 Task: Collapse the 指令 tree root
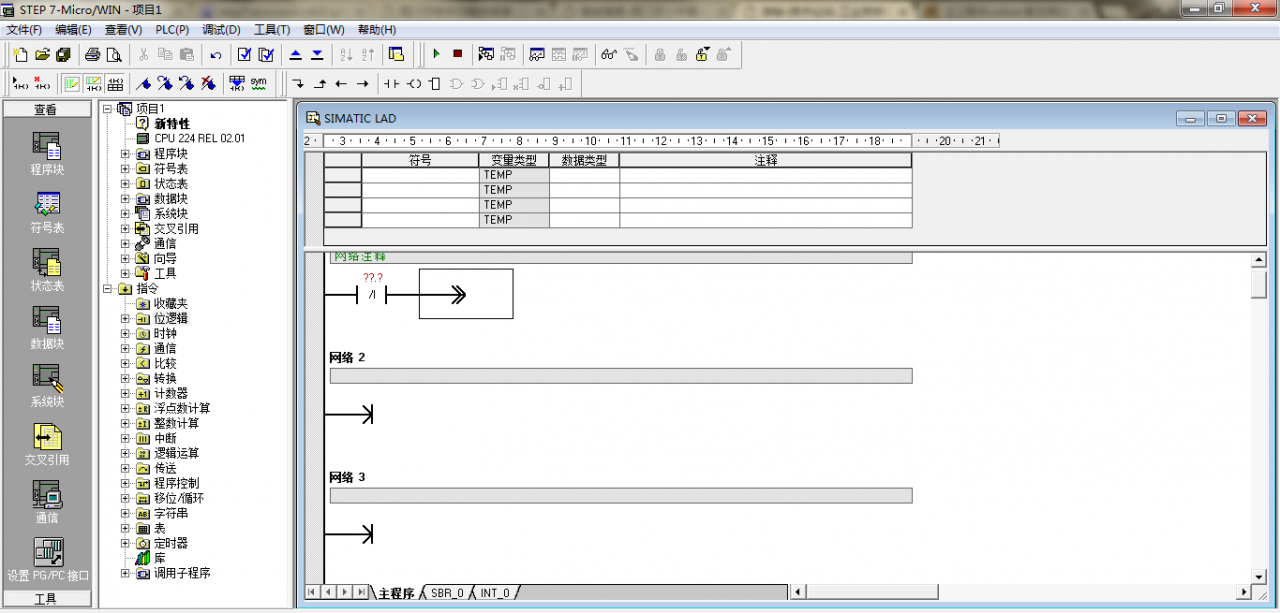[x=108, y=289]
